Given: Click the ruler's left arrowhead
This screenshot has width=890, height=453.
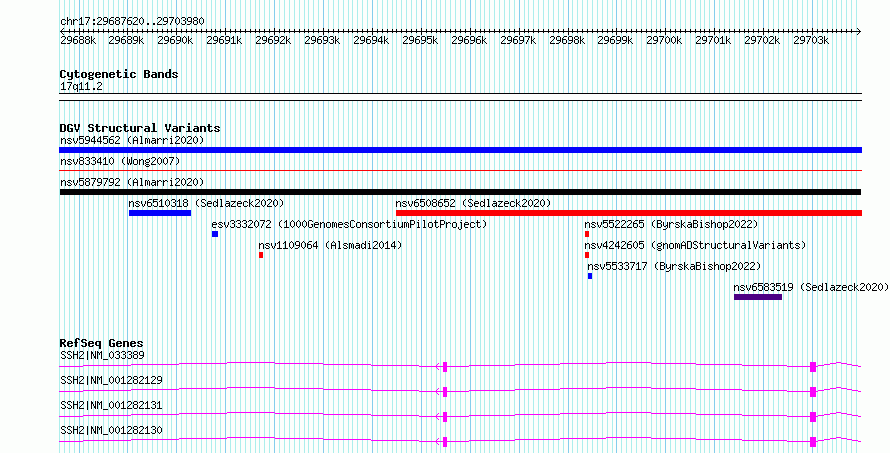Looking at the screenshot, I should click(x=62, y=31).
